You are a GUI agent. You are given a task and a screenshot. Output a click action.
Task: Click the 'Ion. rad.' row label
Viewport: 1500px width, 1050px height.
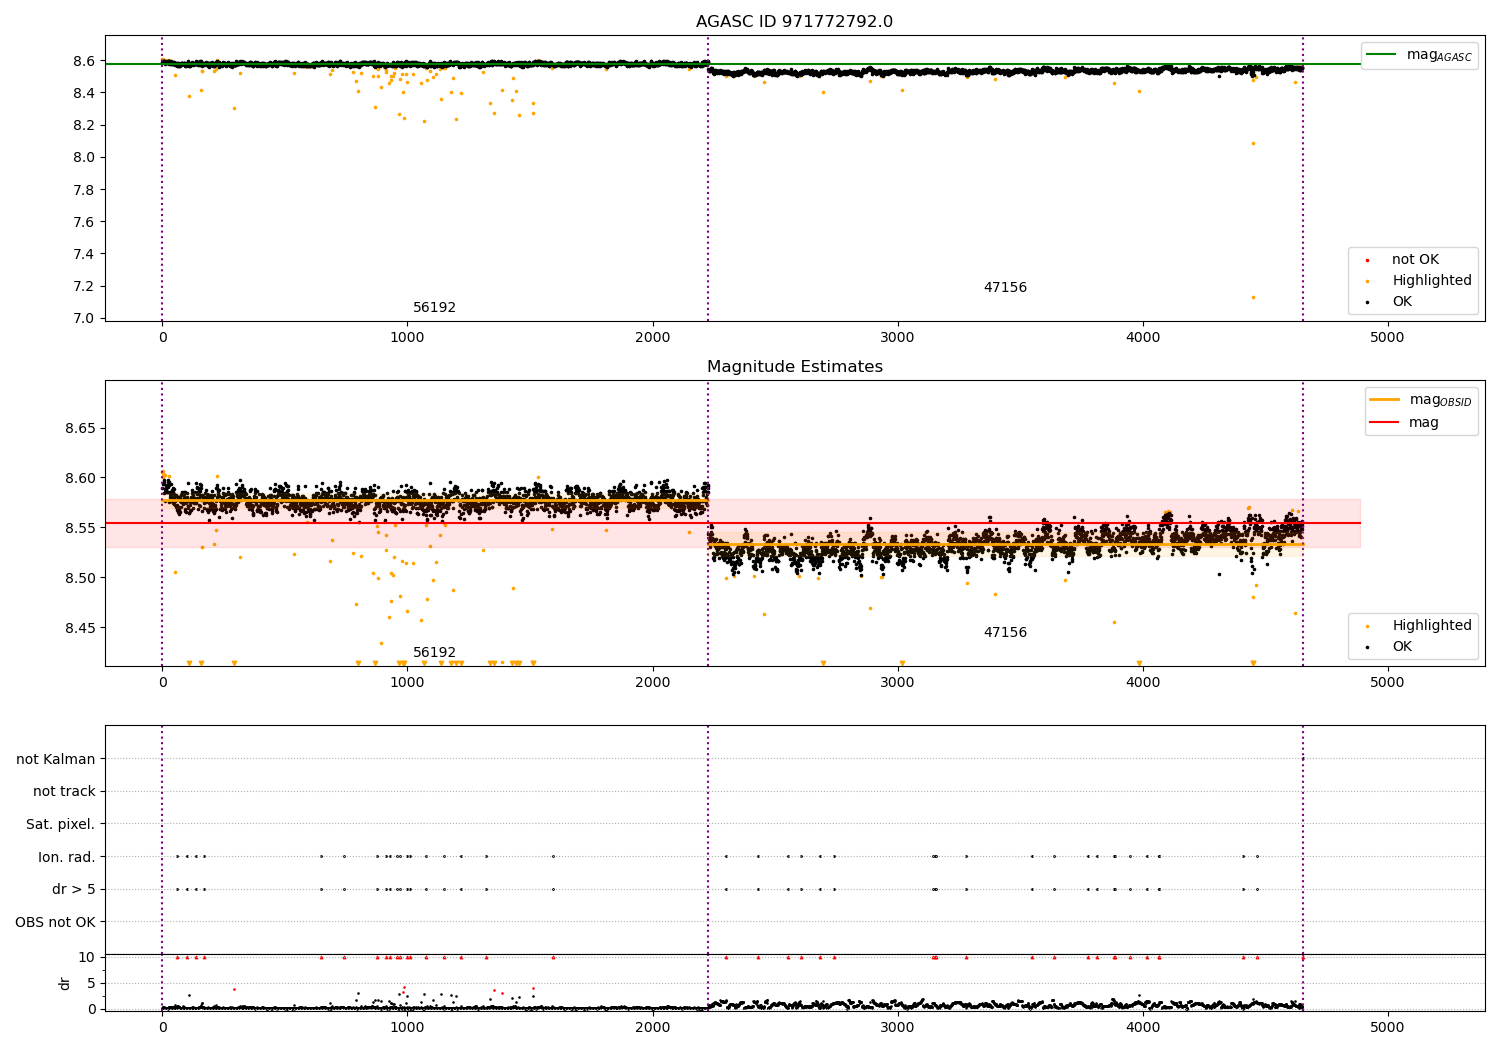67,857
